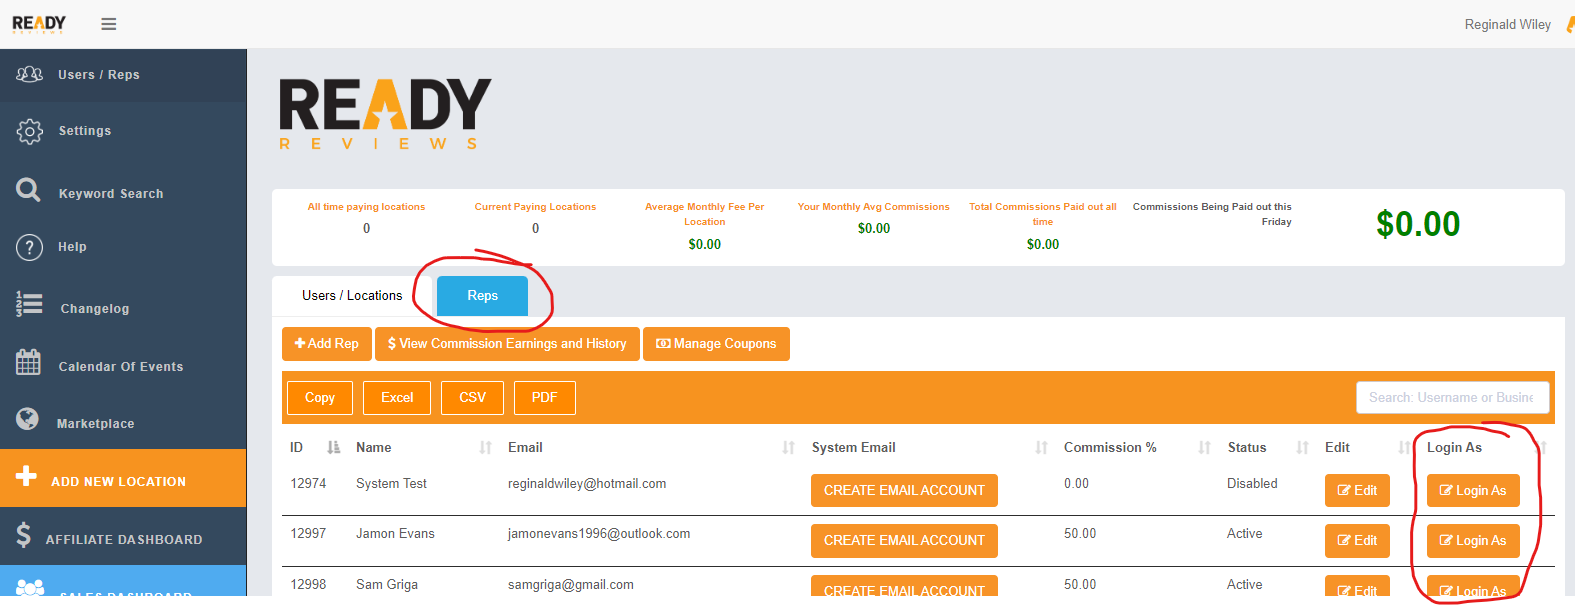Open Users / Reps from the sidebar
The width and height of the screenshot is (1575, 605).
coord(98,75)
